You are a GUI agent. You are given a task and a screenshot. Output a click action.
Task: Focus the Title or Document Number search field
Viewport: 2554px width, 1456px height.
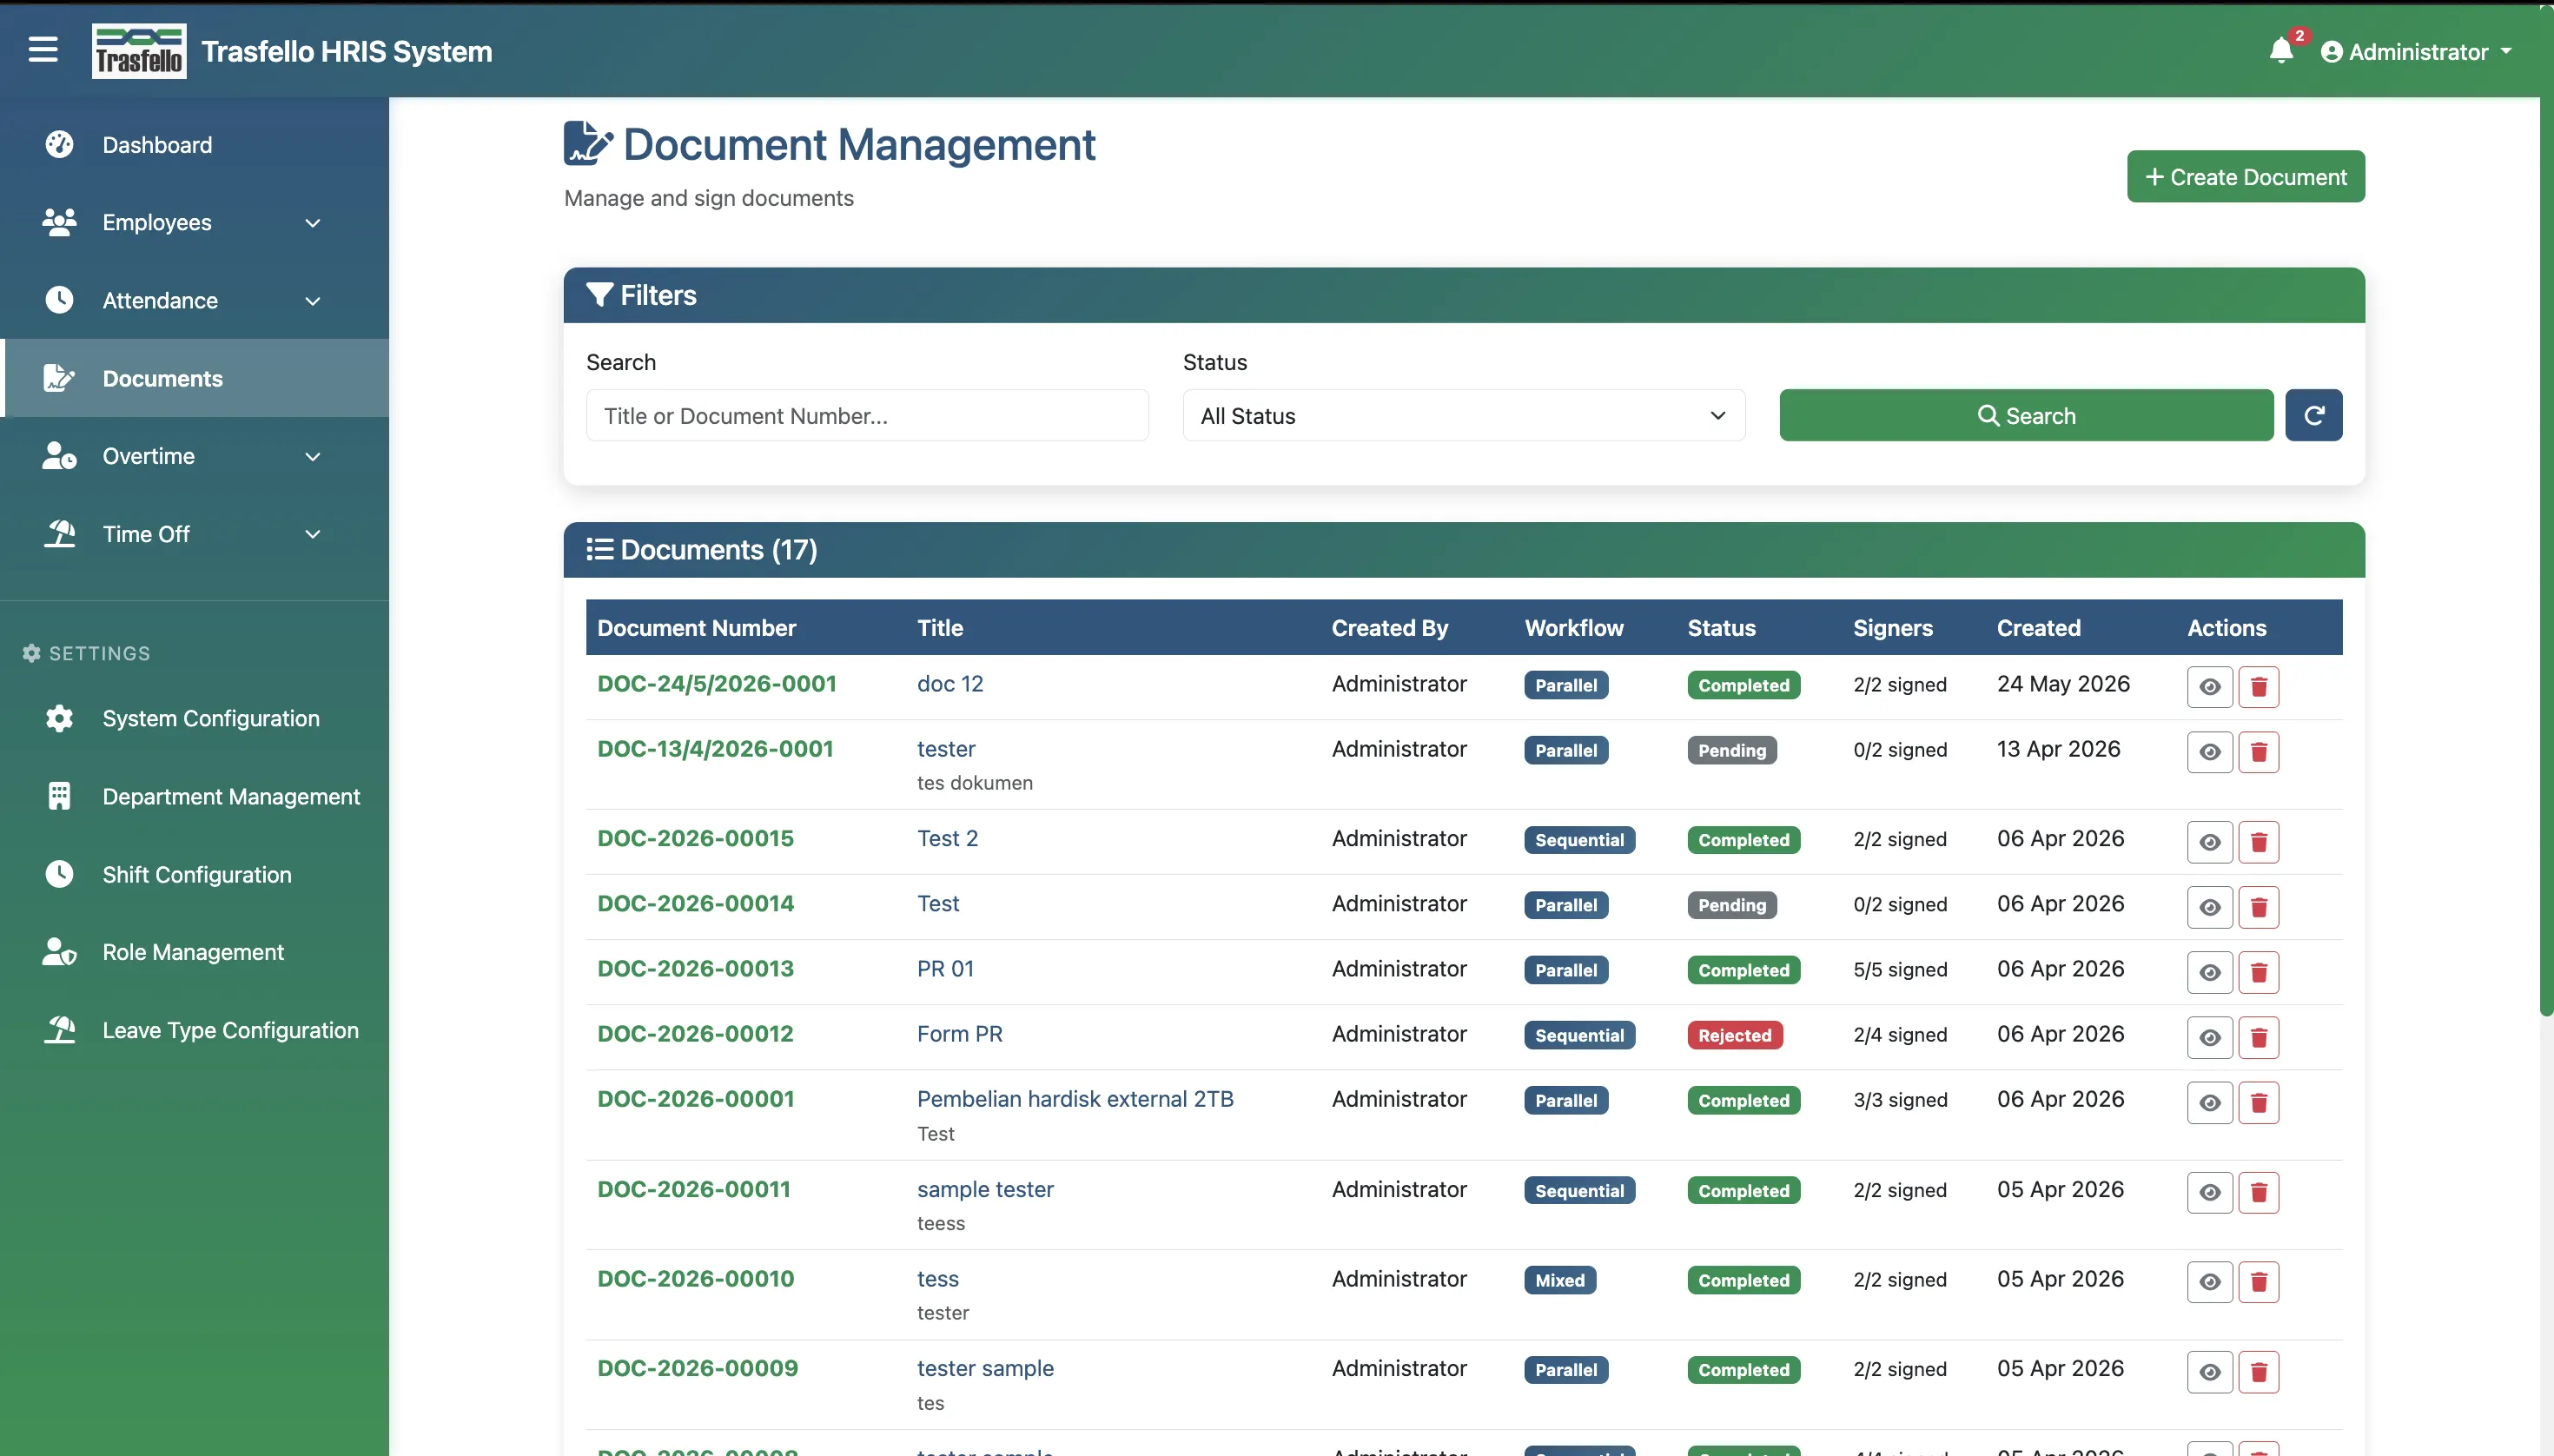(x=867, y=415)
